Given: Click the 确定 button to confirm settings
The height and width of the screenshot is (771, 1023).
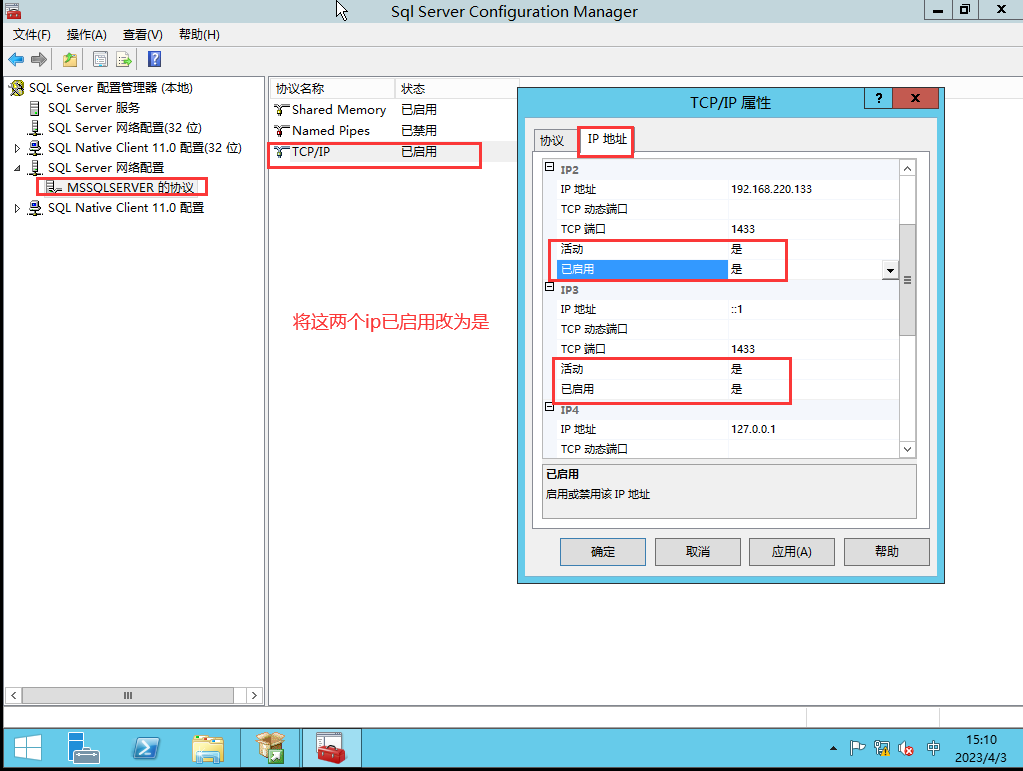Looking at the screenshot, I should point(602,551).
